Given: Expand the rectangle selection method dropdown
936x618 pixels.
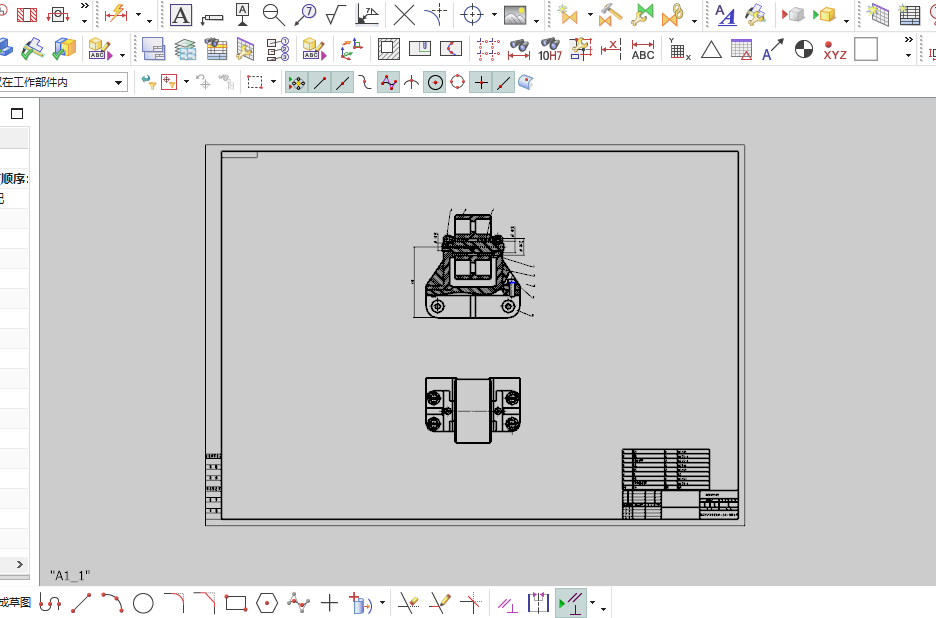Looking at the screenshot, I should (273, 82).
